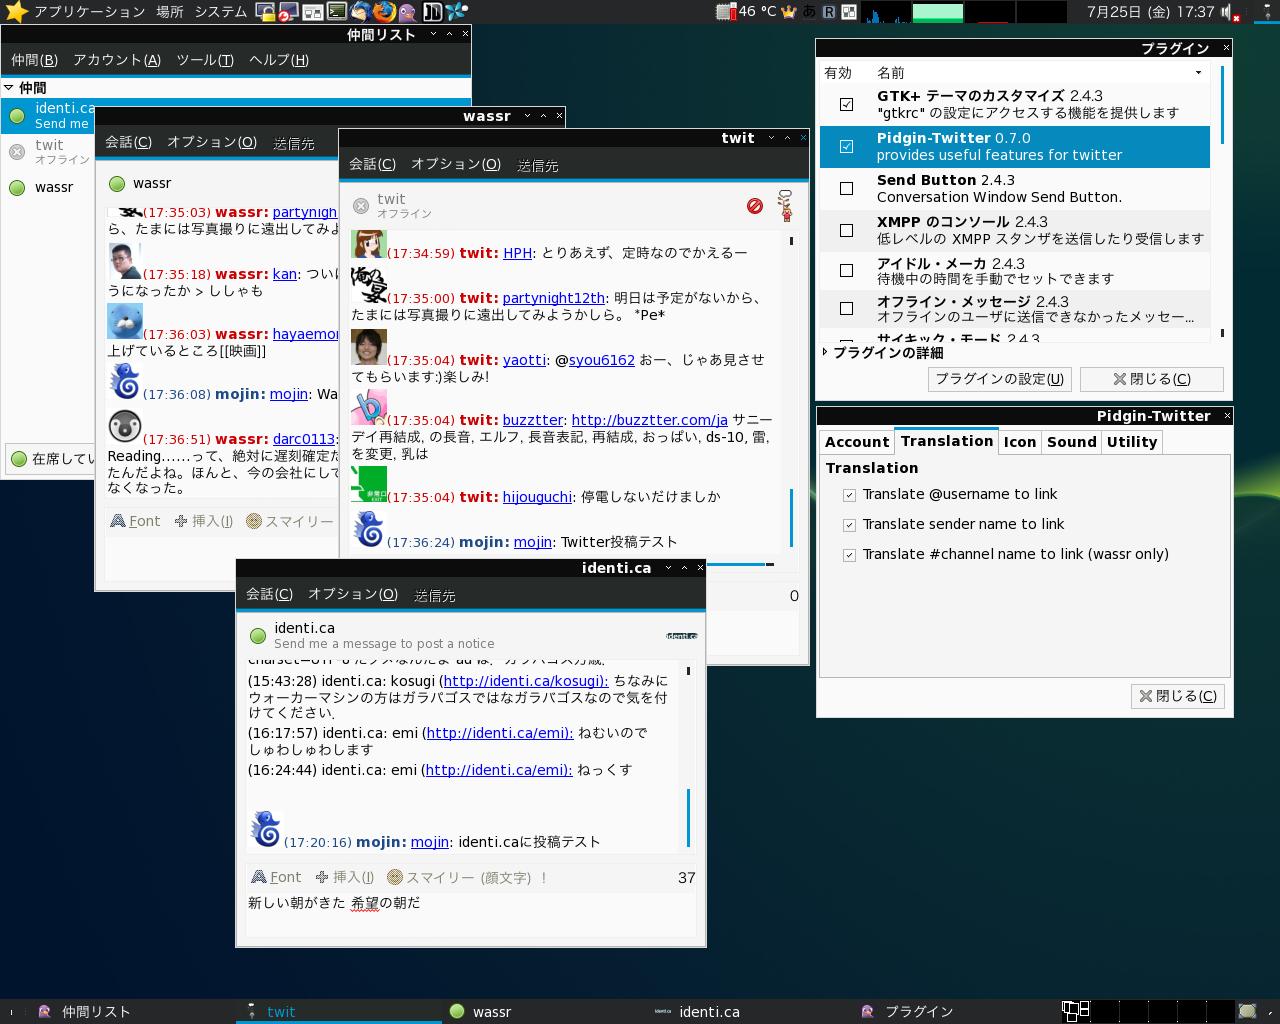Open the buzztter.com/ja link in twit
This screenshot has width=1280, height=1024.
(x=649, y=420)
